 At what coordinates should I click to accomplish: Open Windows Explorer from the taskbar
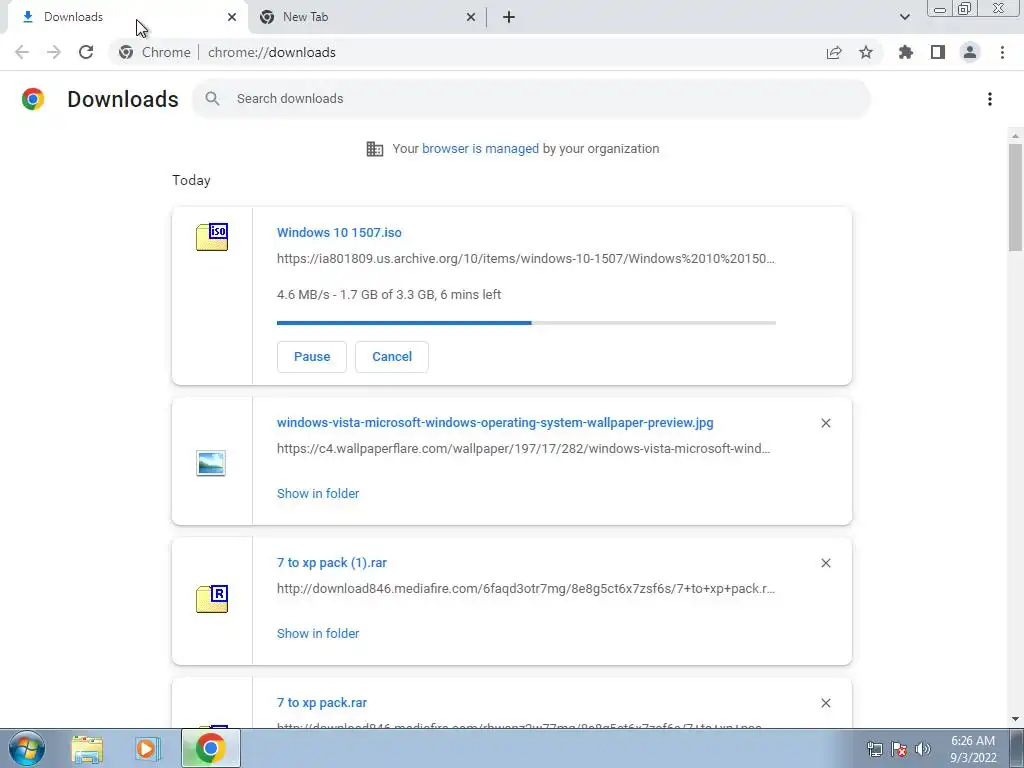point(87,748)
